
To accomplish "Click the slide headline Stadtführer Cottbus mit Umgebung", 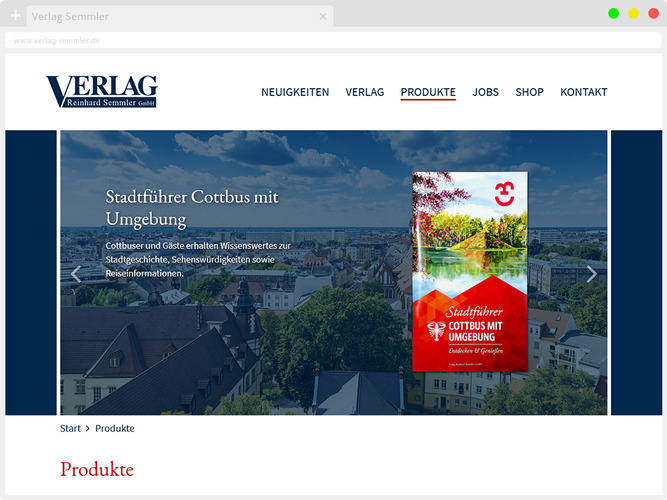I will tap(192, 207).
